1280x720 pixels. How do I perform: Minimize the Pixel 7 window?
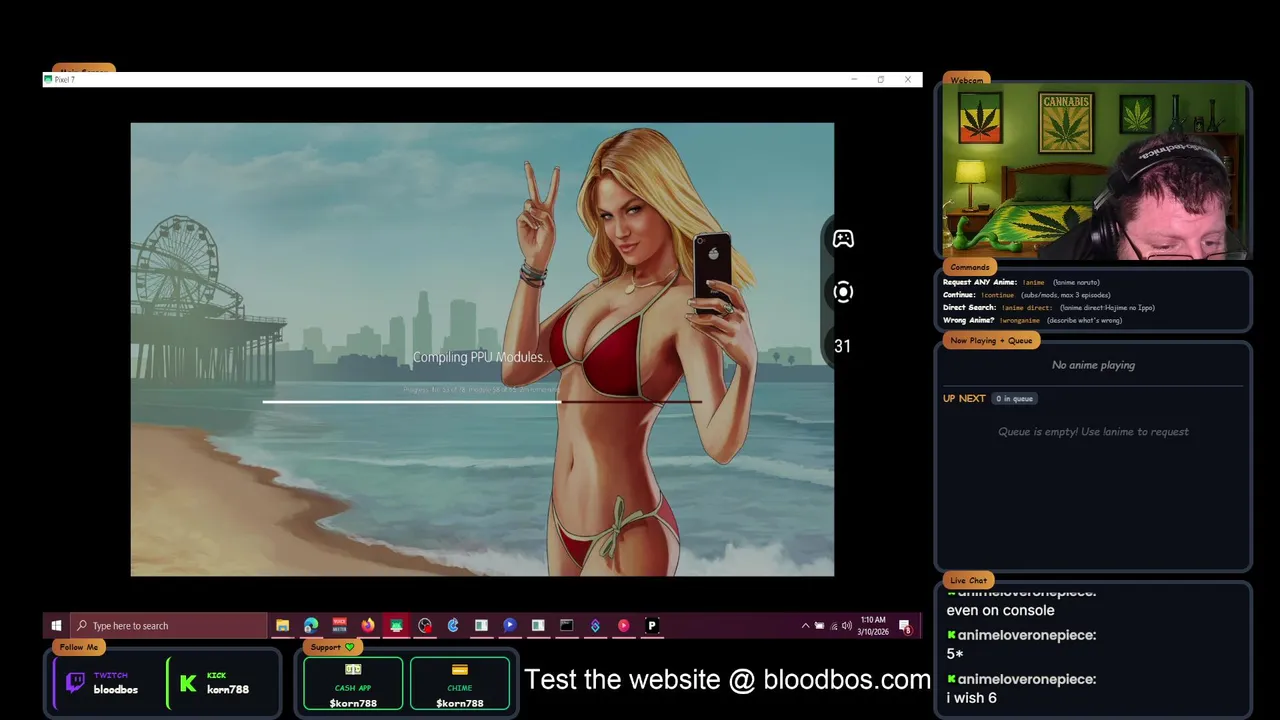[x=854, y=80]
